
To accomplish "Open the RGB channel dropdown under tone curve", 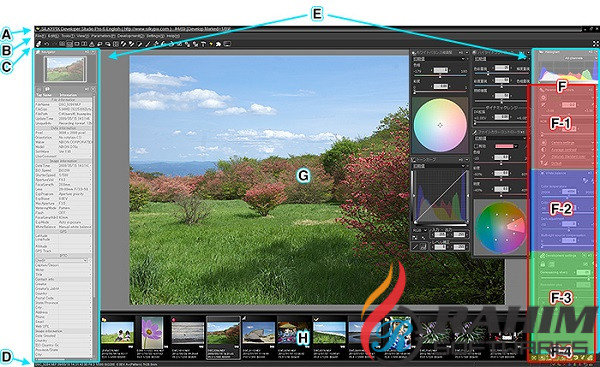I will click(x=420, y=230).
